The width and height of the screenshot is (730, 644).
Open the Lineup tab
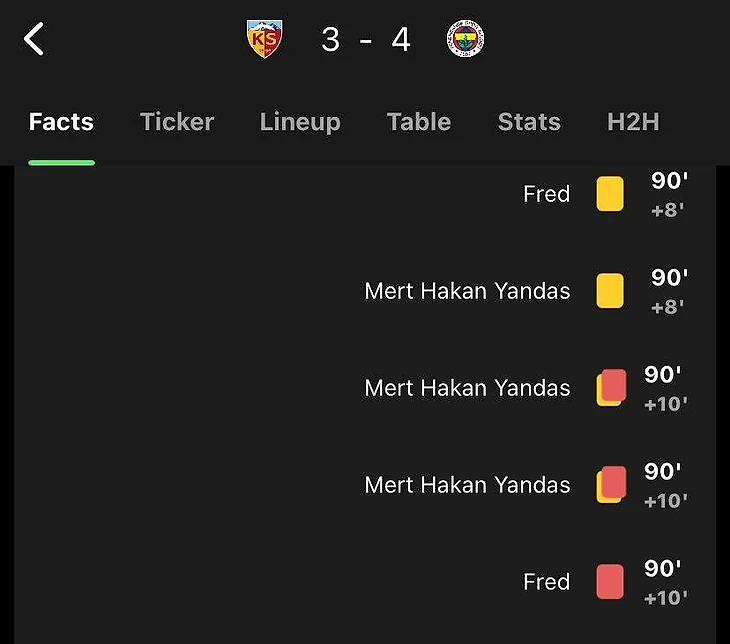click(300, 122)
